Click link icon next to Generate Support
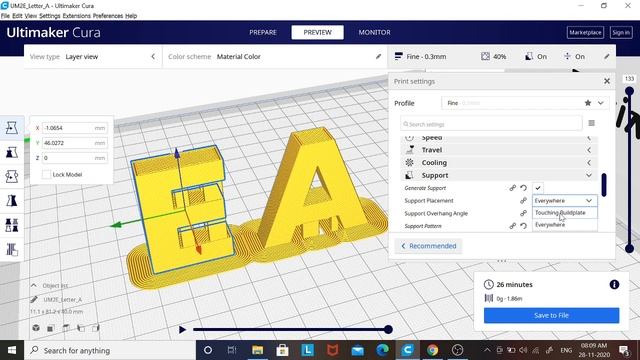The image size is (640, 360). (513, 188)
